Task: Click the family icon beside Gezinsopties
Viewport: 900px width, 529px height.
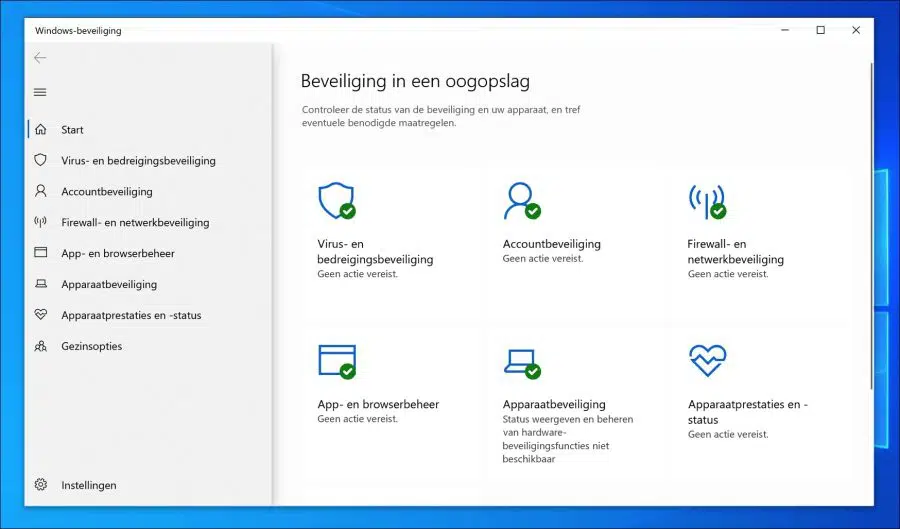Action: (x=41, y=346)
